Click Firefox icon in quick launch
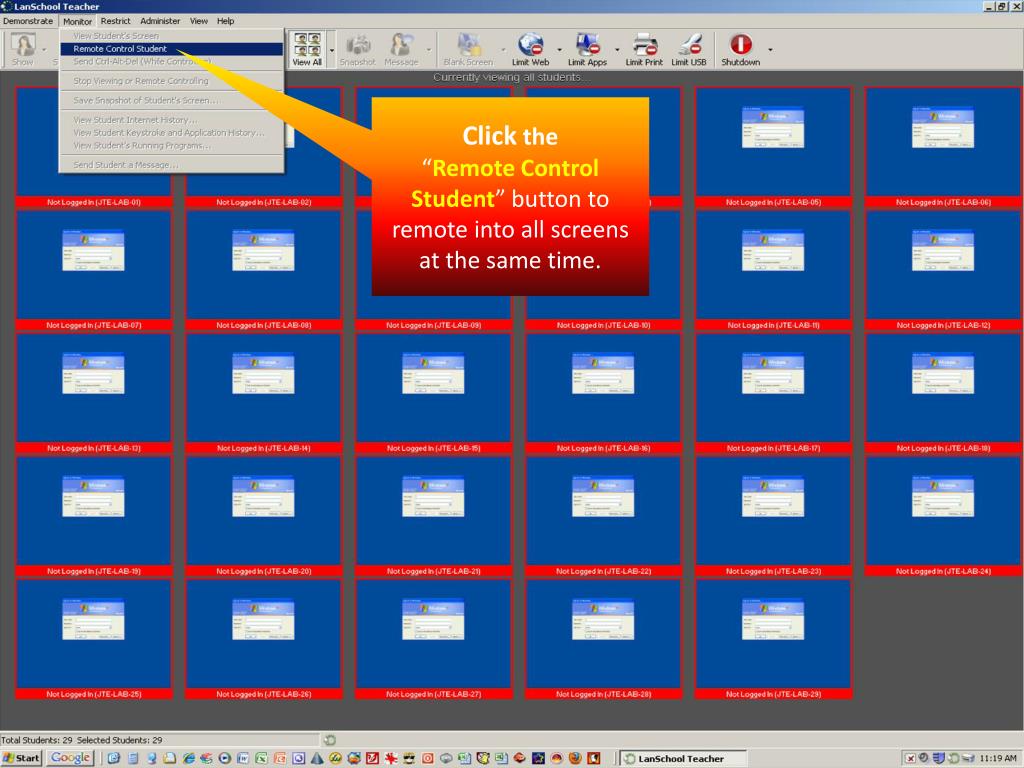The width and height of the screenshot is (1024, 768). click(x=575, y=758)
